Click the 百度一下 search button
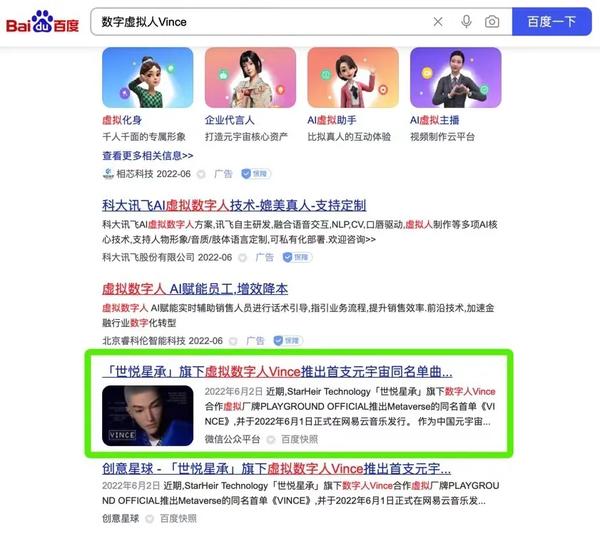Image resolution: width=600 pixels, height=534 pixels. pos(552,22)
